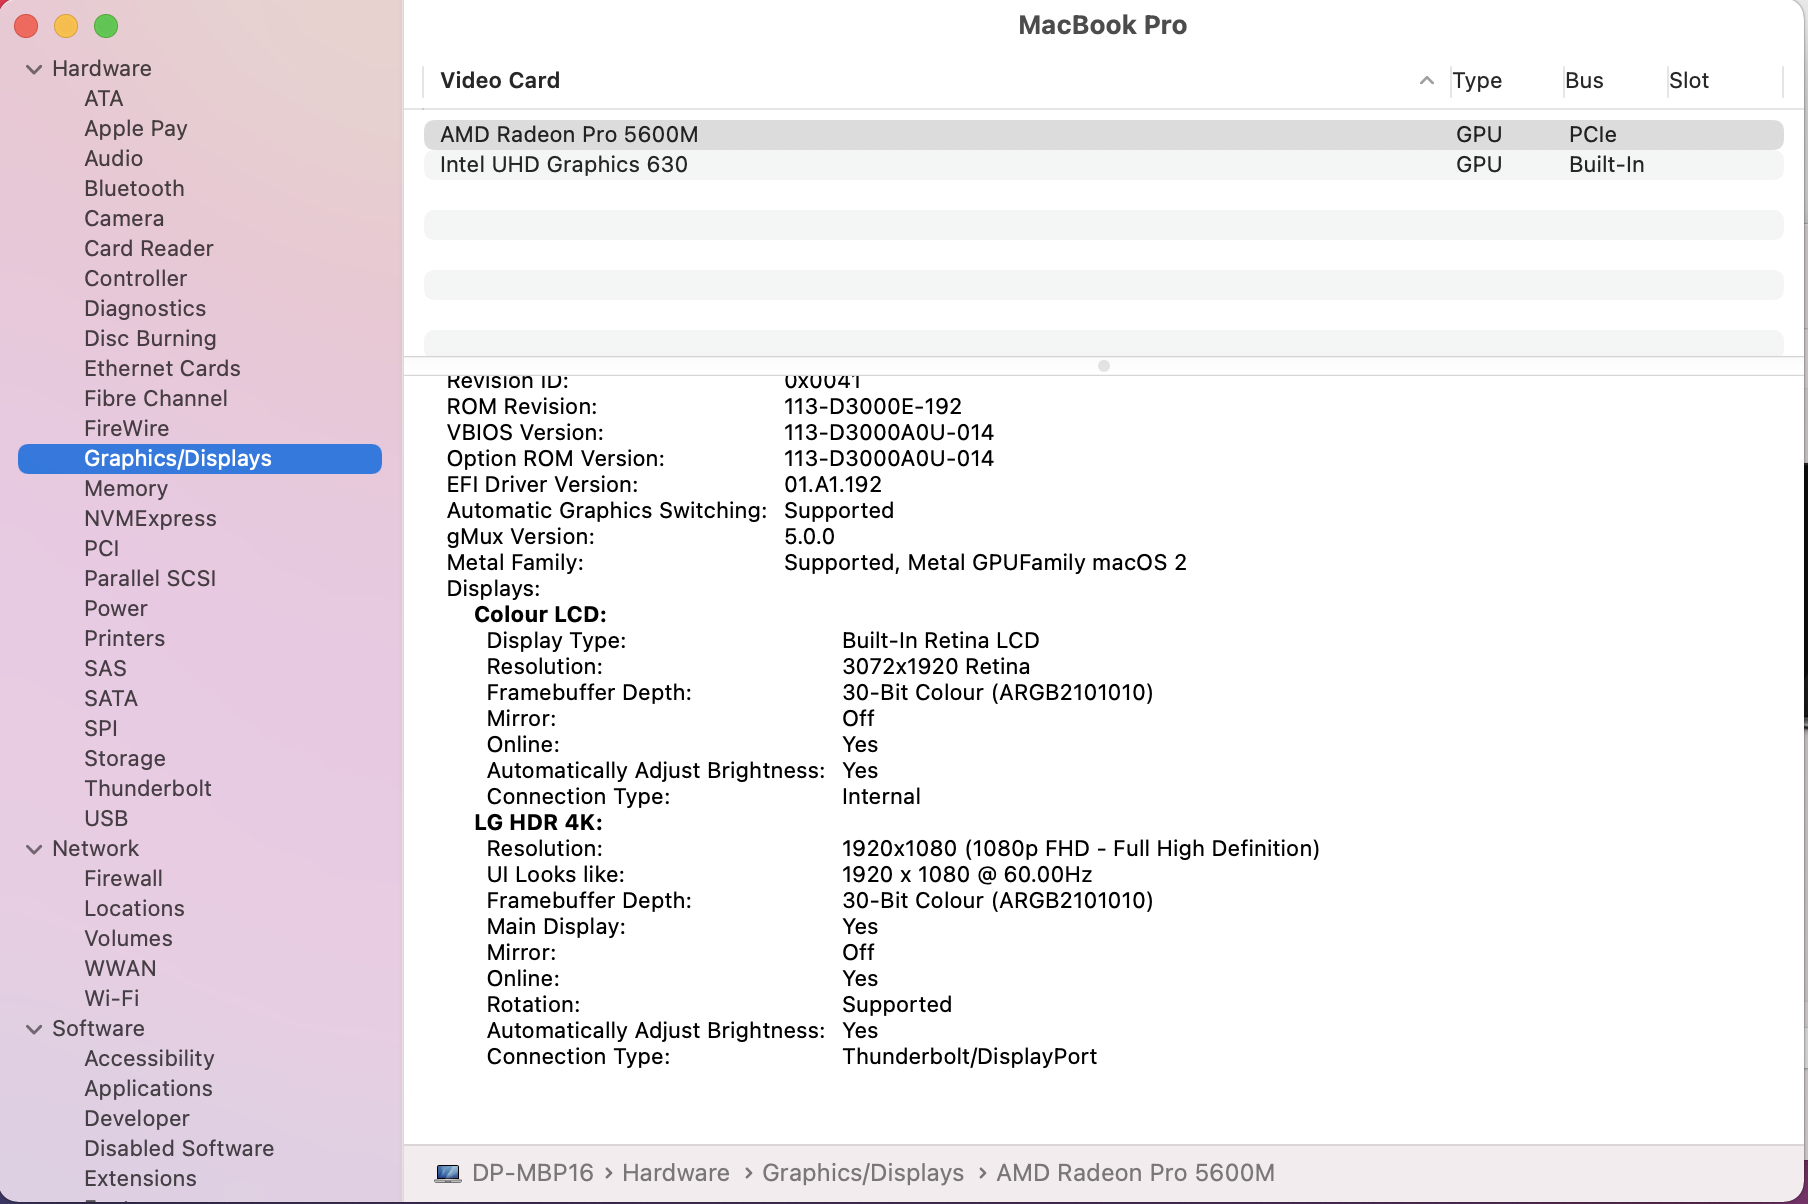The width and height of the screenshot is (1808, 1204).
Task: Click the 3072x1920 Retina resolution value
Action: point(936,667)
